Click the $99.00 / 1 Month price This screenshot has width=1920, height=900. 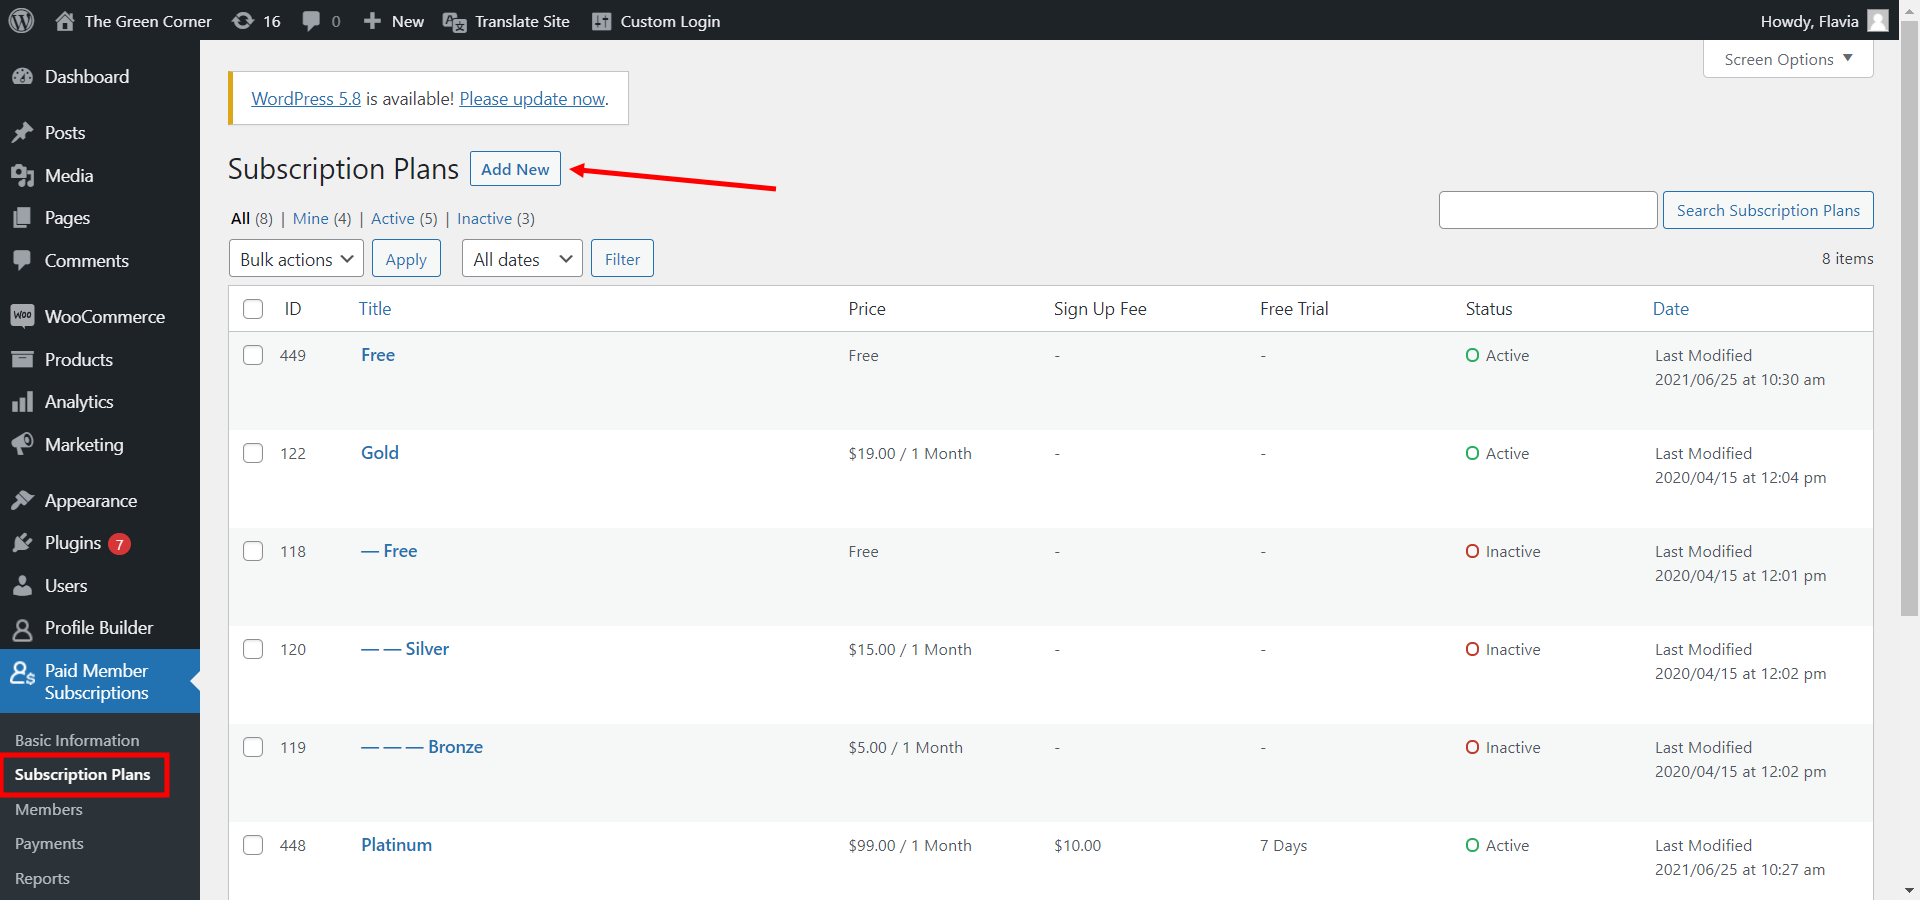910,846
